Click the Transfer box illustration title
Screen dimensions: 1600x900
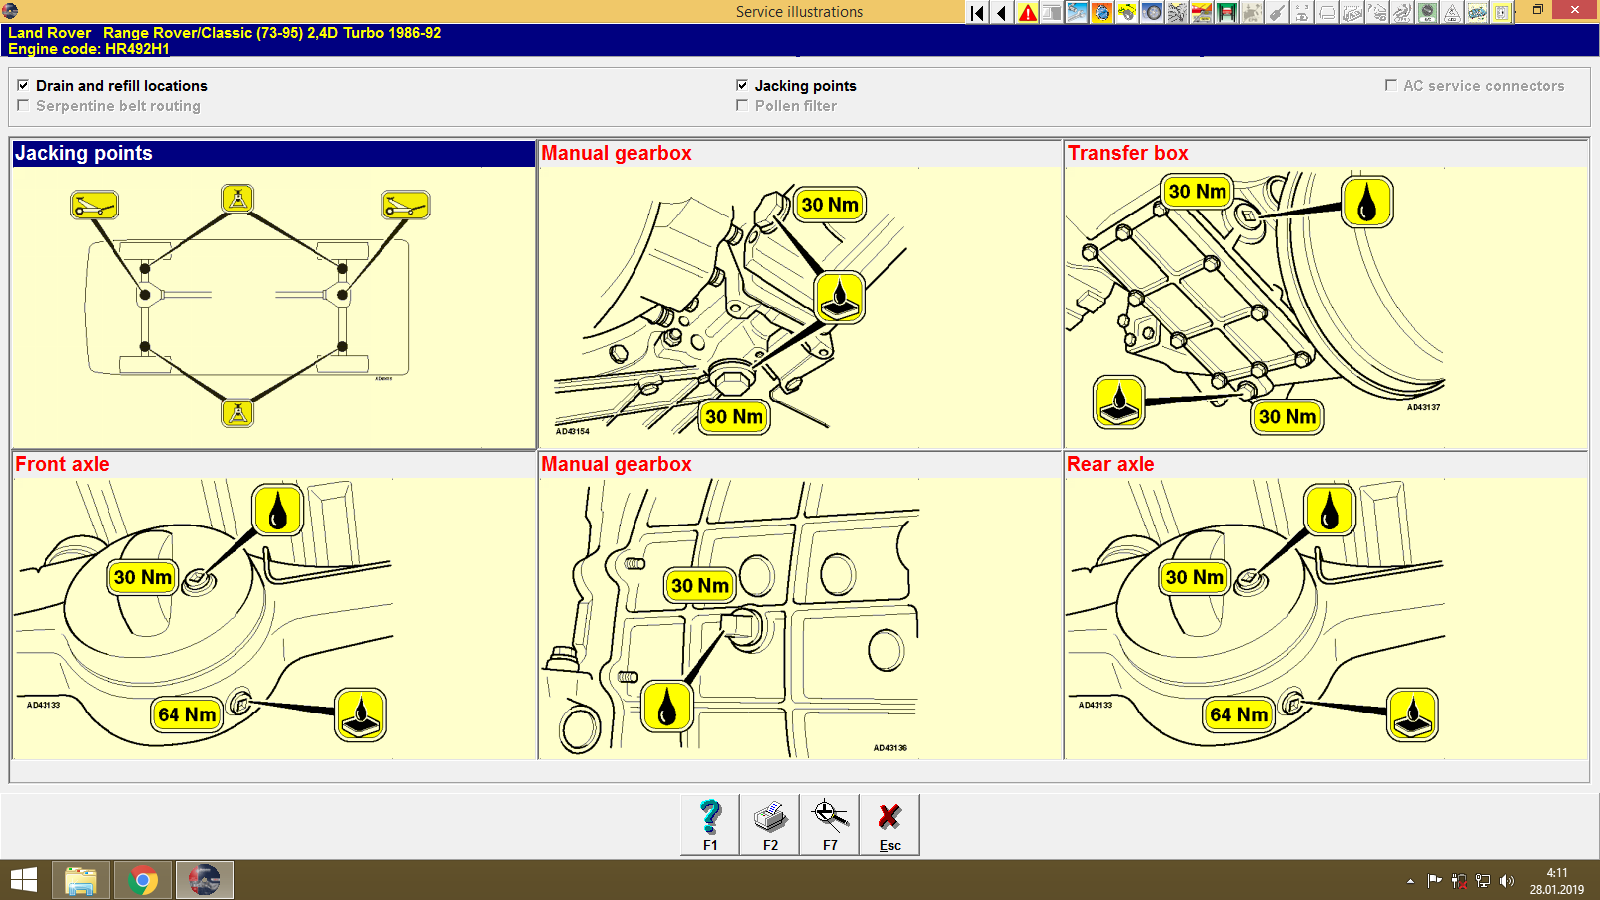[1128, 154]
